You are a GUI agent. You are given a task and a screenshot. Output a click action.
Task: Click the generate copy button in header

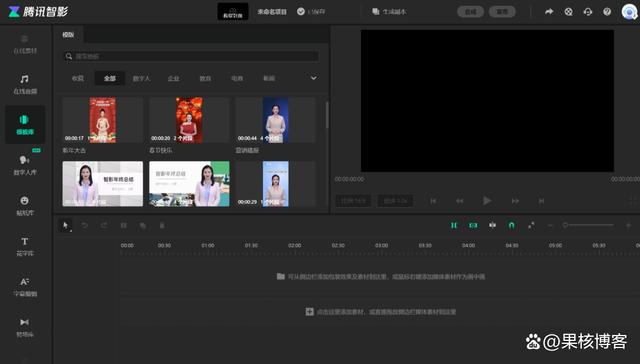coord(389,12)
